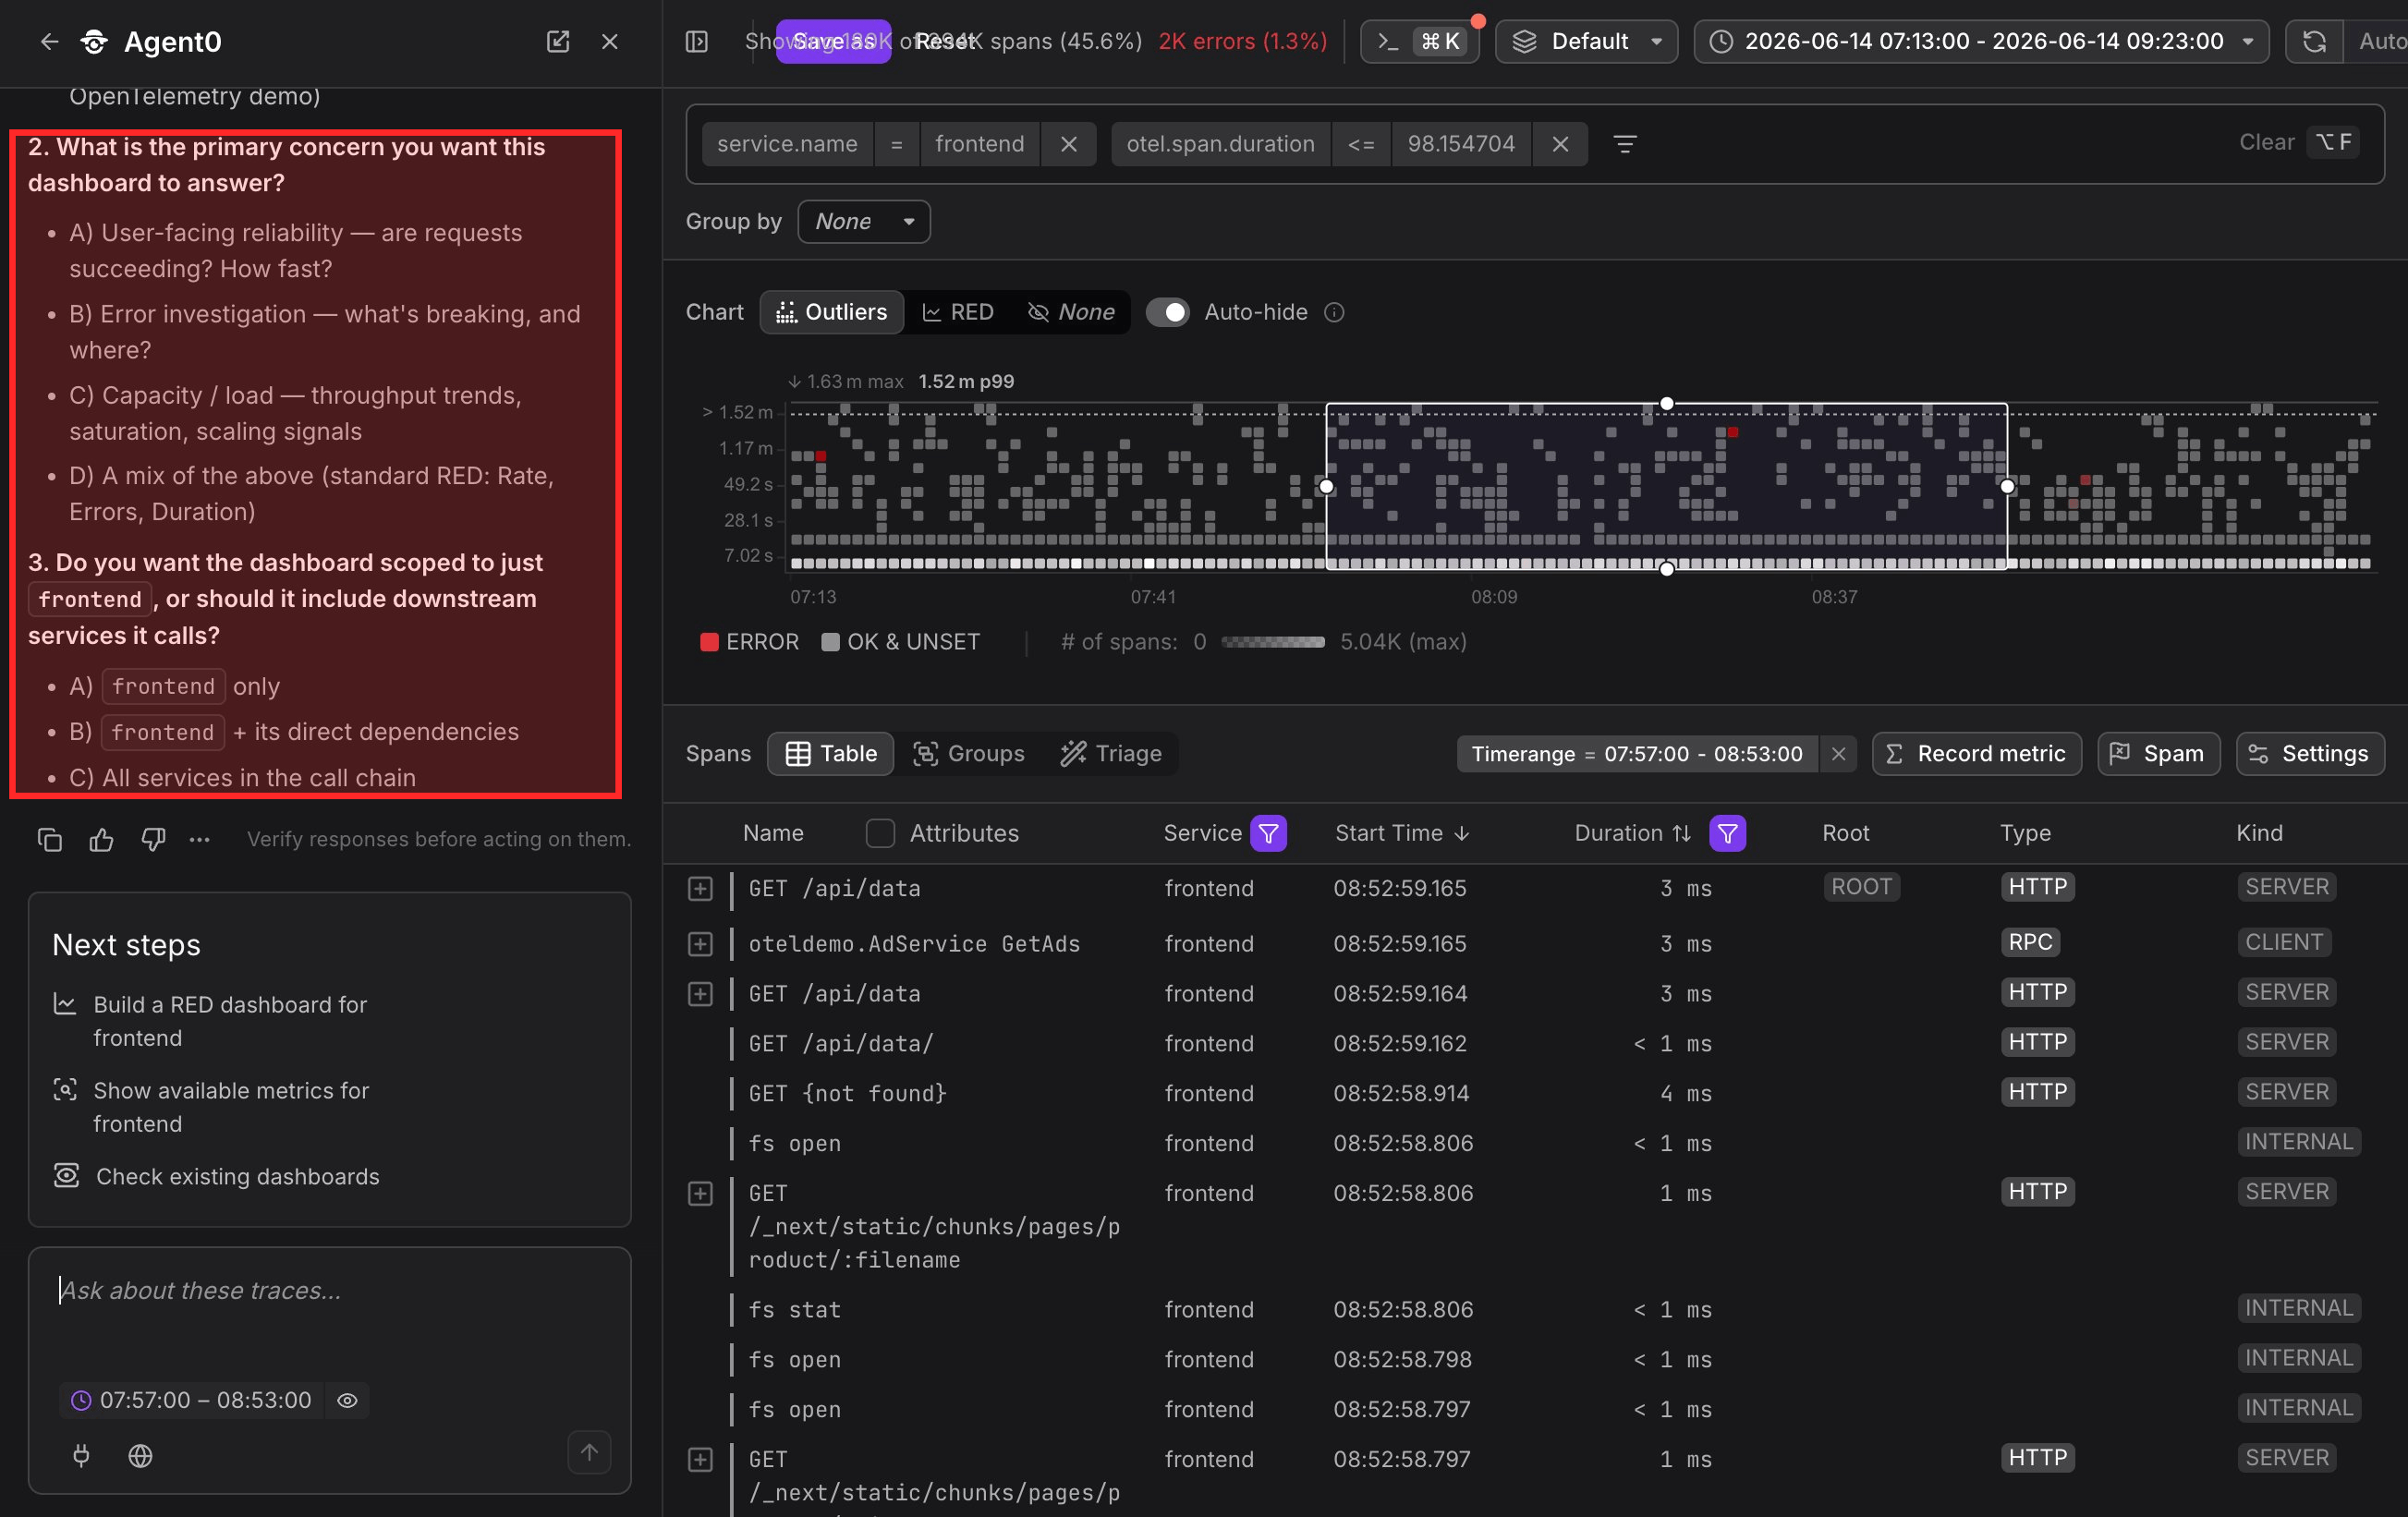Refresh the trace data with reload icon

click(x=2314, y=41)
